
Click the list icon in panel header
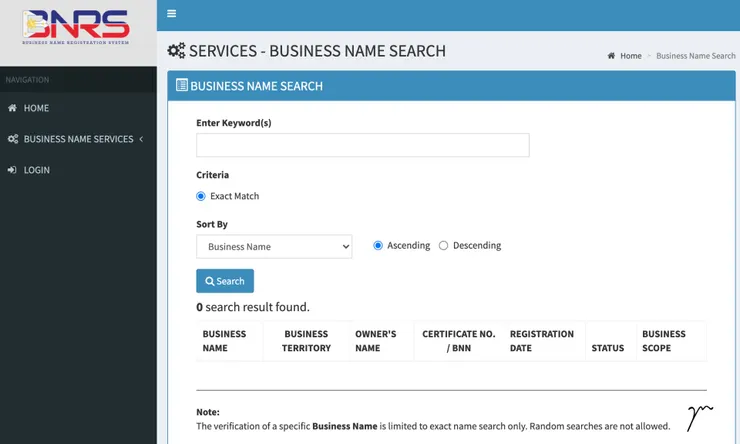click(182, 85)
